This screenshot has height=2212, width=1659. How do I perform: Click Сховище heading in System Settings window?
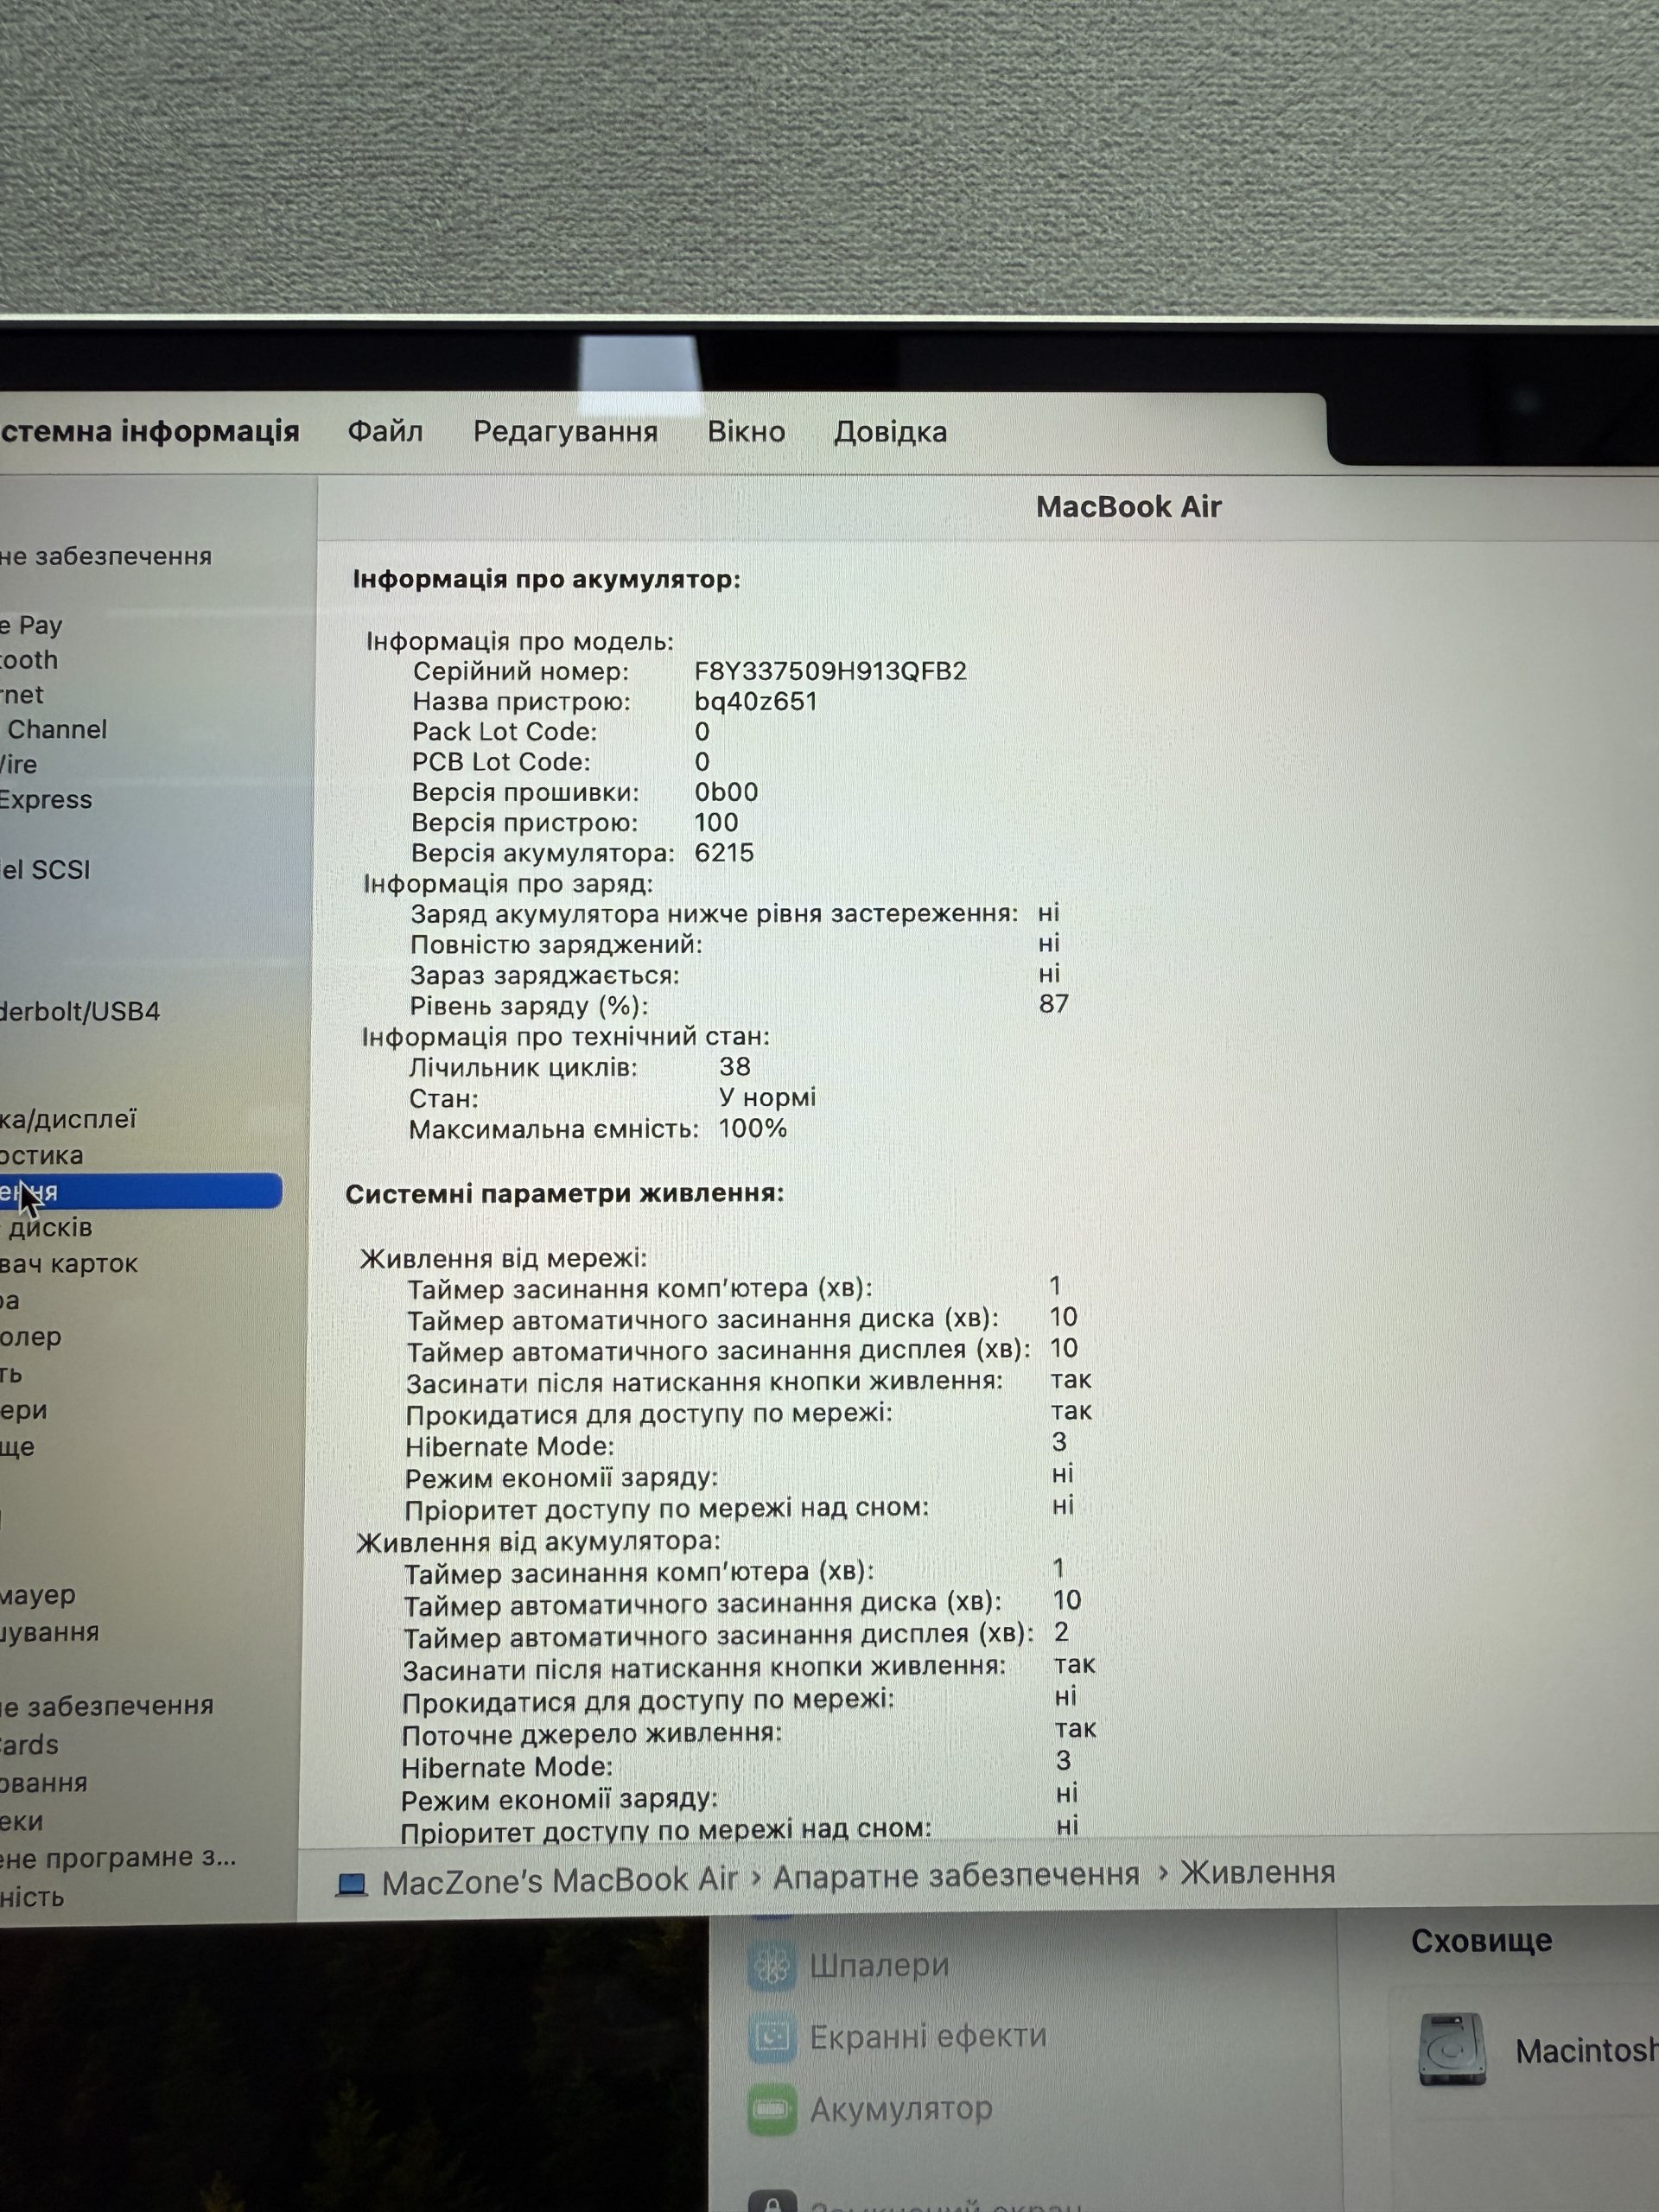point(1481,1941)
